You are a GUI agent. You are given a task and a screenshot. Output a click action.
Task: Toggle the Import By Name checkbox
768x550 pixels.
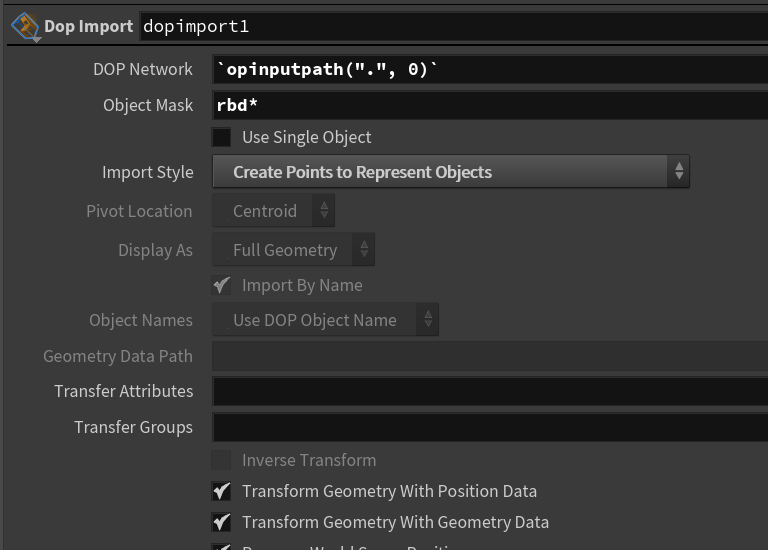tap(221, 285)
